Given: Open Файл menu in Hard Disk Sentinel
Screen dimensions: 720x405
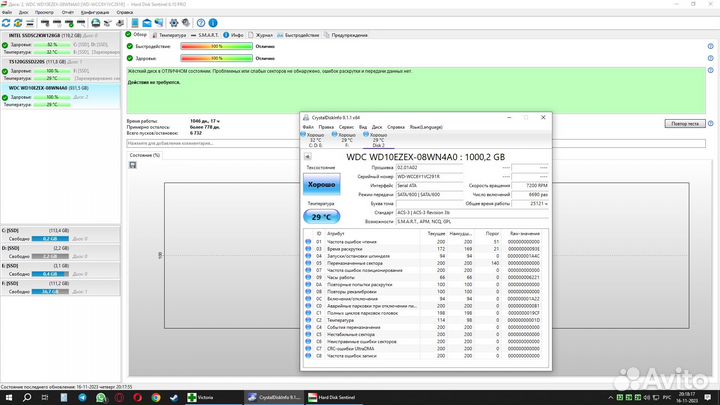Looking at the screenshot, I should coord(7,12).
